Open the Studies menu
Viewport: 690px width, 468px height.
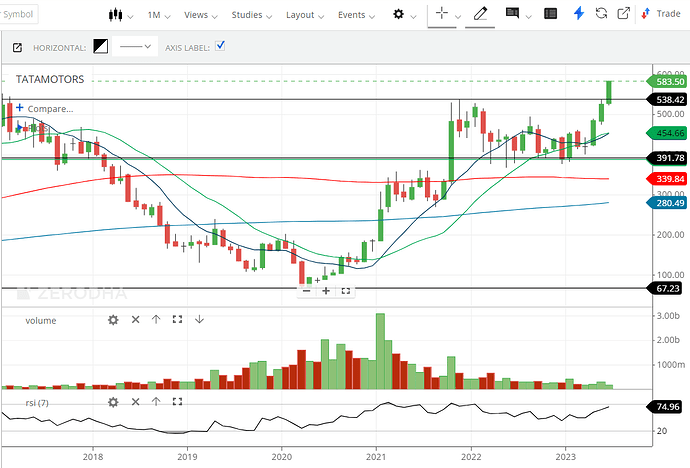point(252,15)
